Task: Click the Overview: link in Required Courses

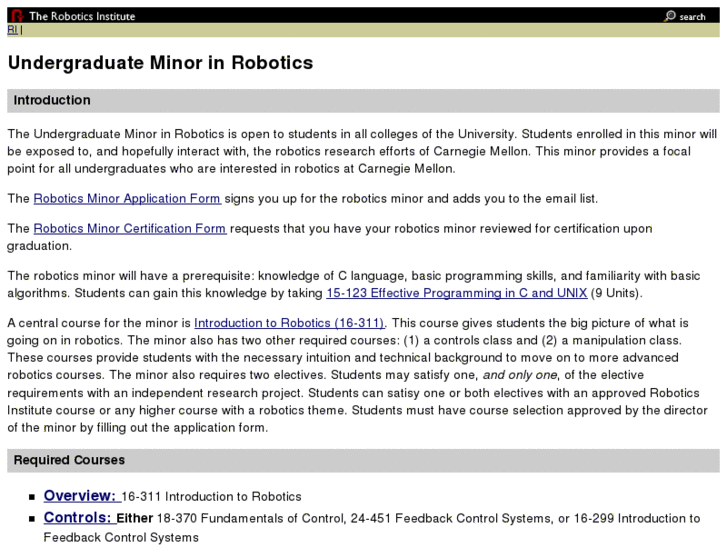Action: [82, 496]
